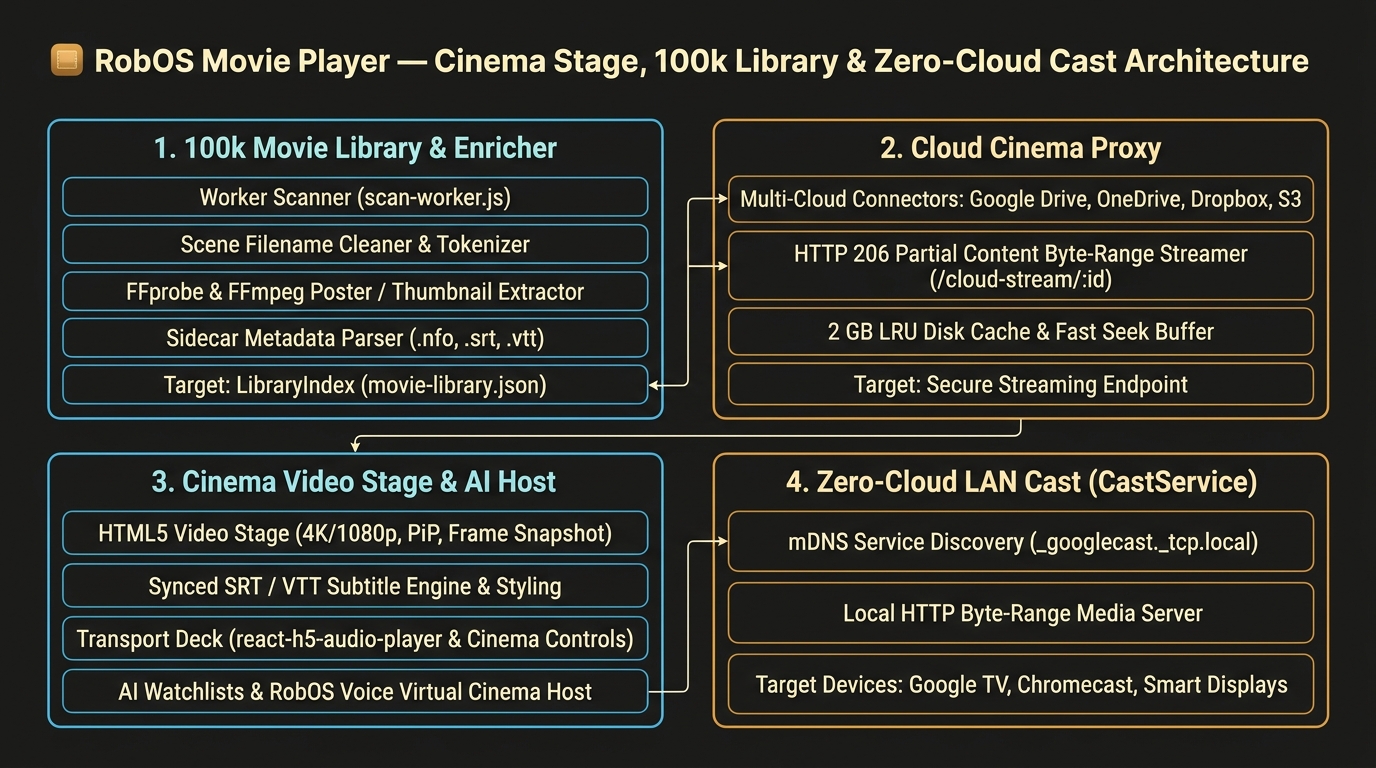Select the 'Transport Deck (react-h5-audio-player' box
The height and width of the screenshot is (768, 1376).
coord(355,638)
